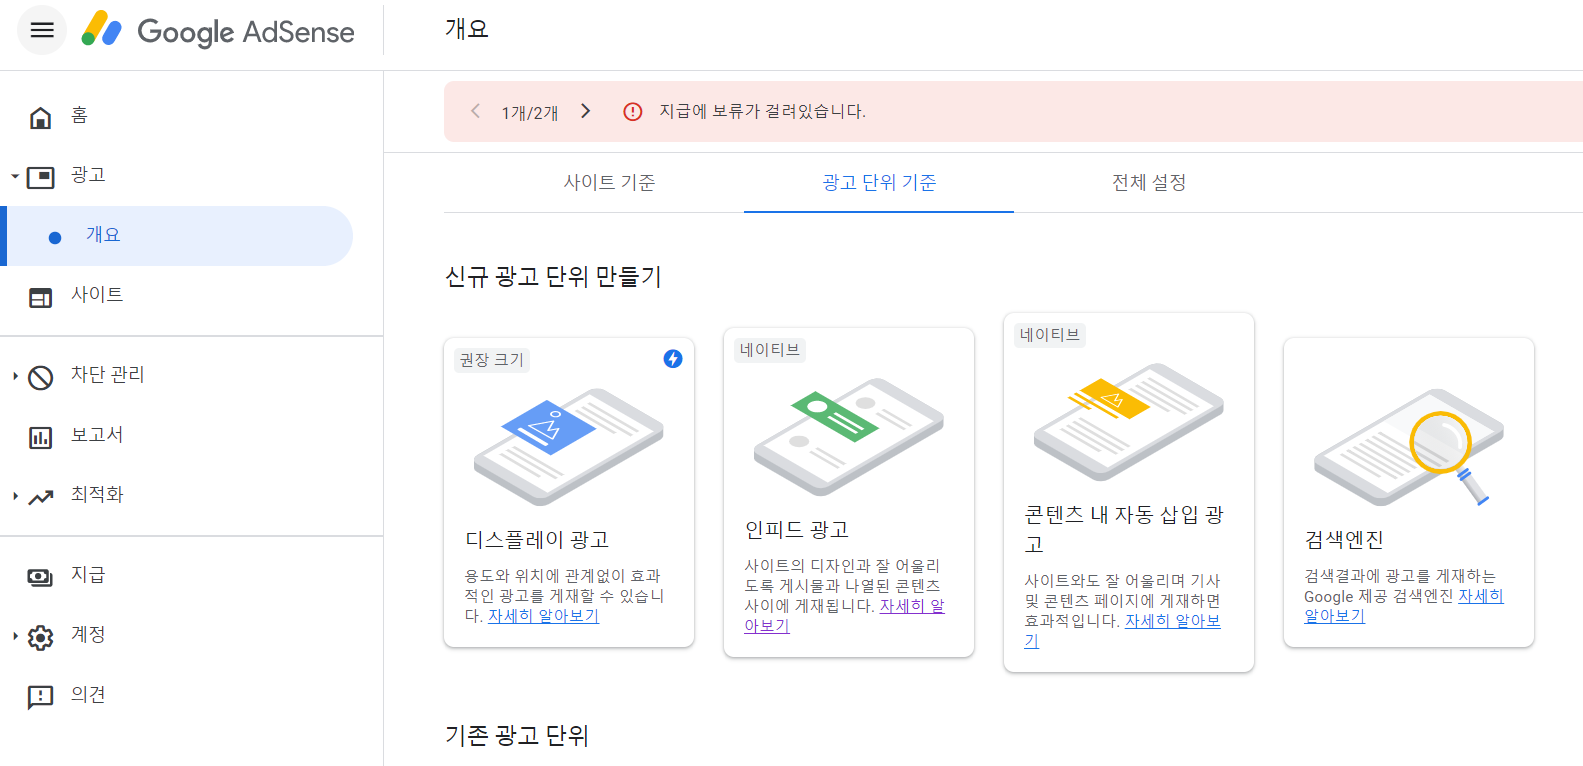Click the 최적화 trend arrow icon
This screenshot has height=766, width=1583.
(x=40, y=497)
